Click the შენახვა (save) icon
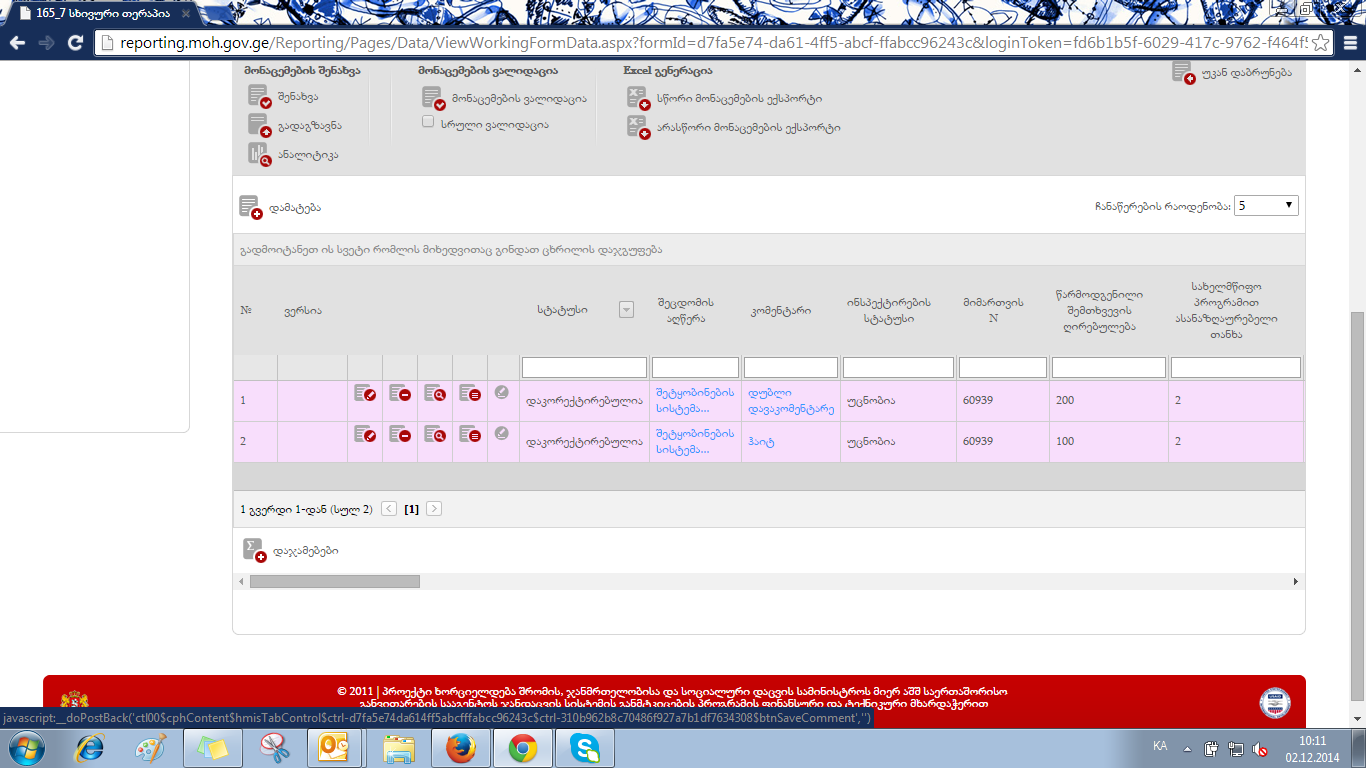 260,97
